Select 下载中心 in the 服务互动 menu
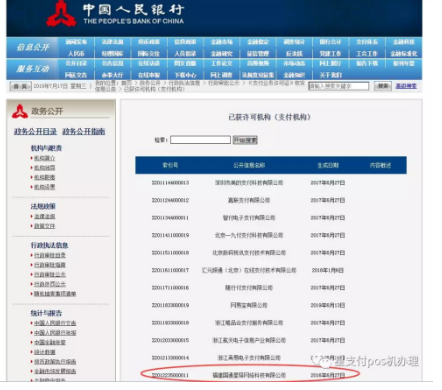This screenshot has width=442, height=390. [x=185, y=75]
